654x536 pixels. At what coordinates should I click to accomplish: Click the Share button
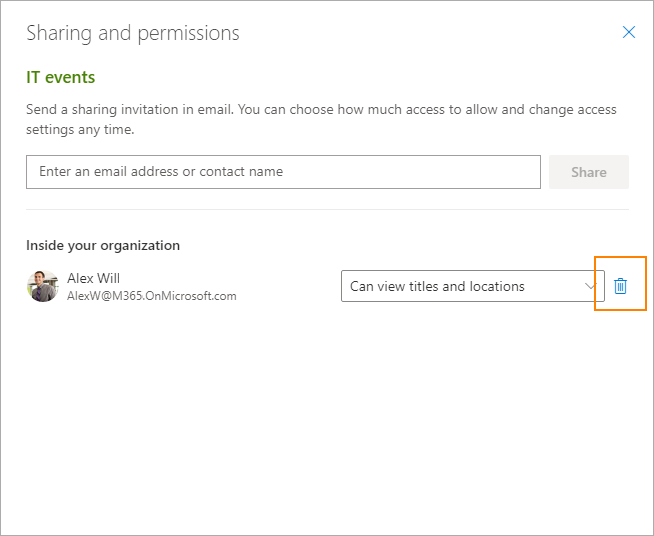coord(589,172)
